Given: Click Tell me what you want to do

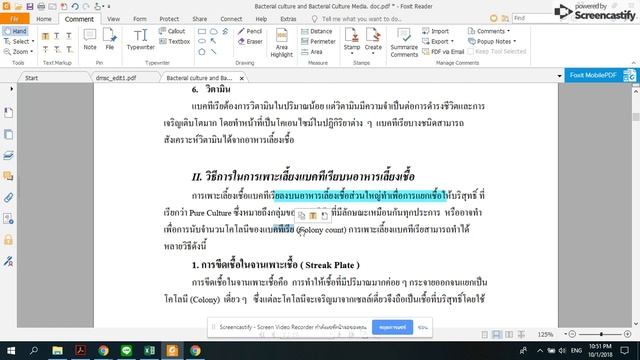Looking at the screenshot, I should pos(362,19).
